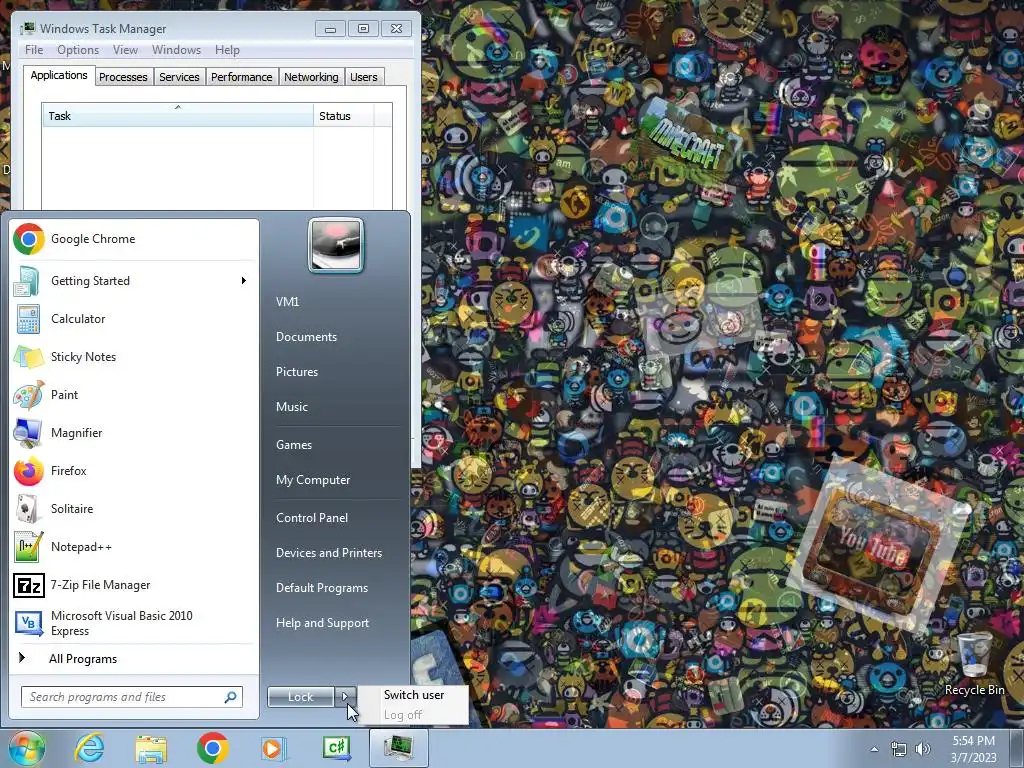Click the Search programs and files box

pos(132,697)
